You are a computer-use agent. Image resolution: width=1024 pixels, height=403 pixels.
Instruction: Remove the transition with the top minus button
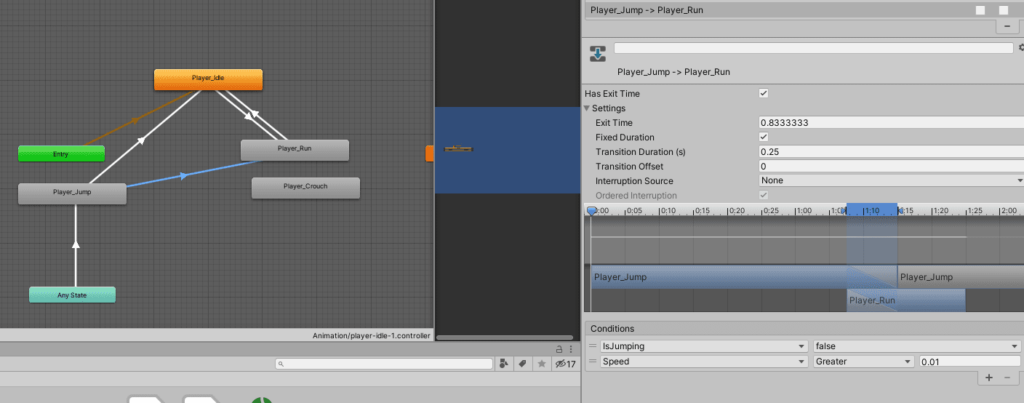point(1006,26)
